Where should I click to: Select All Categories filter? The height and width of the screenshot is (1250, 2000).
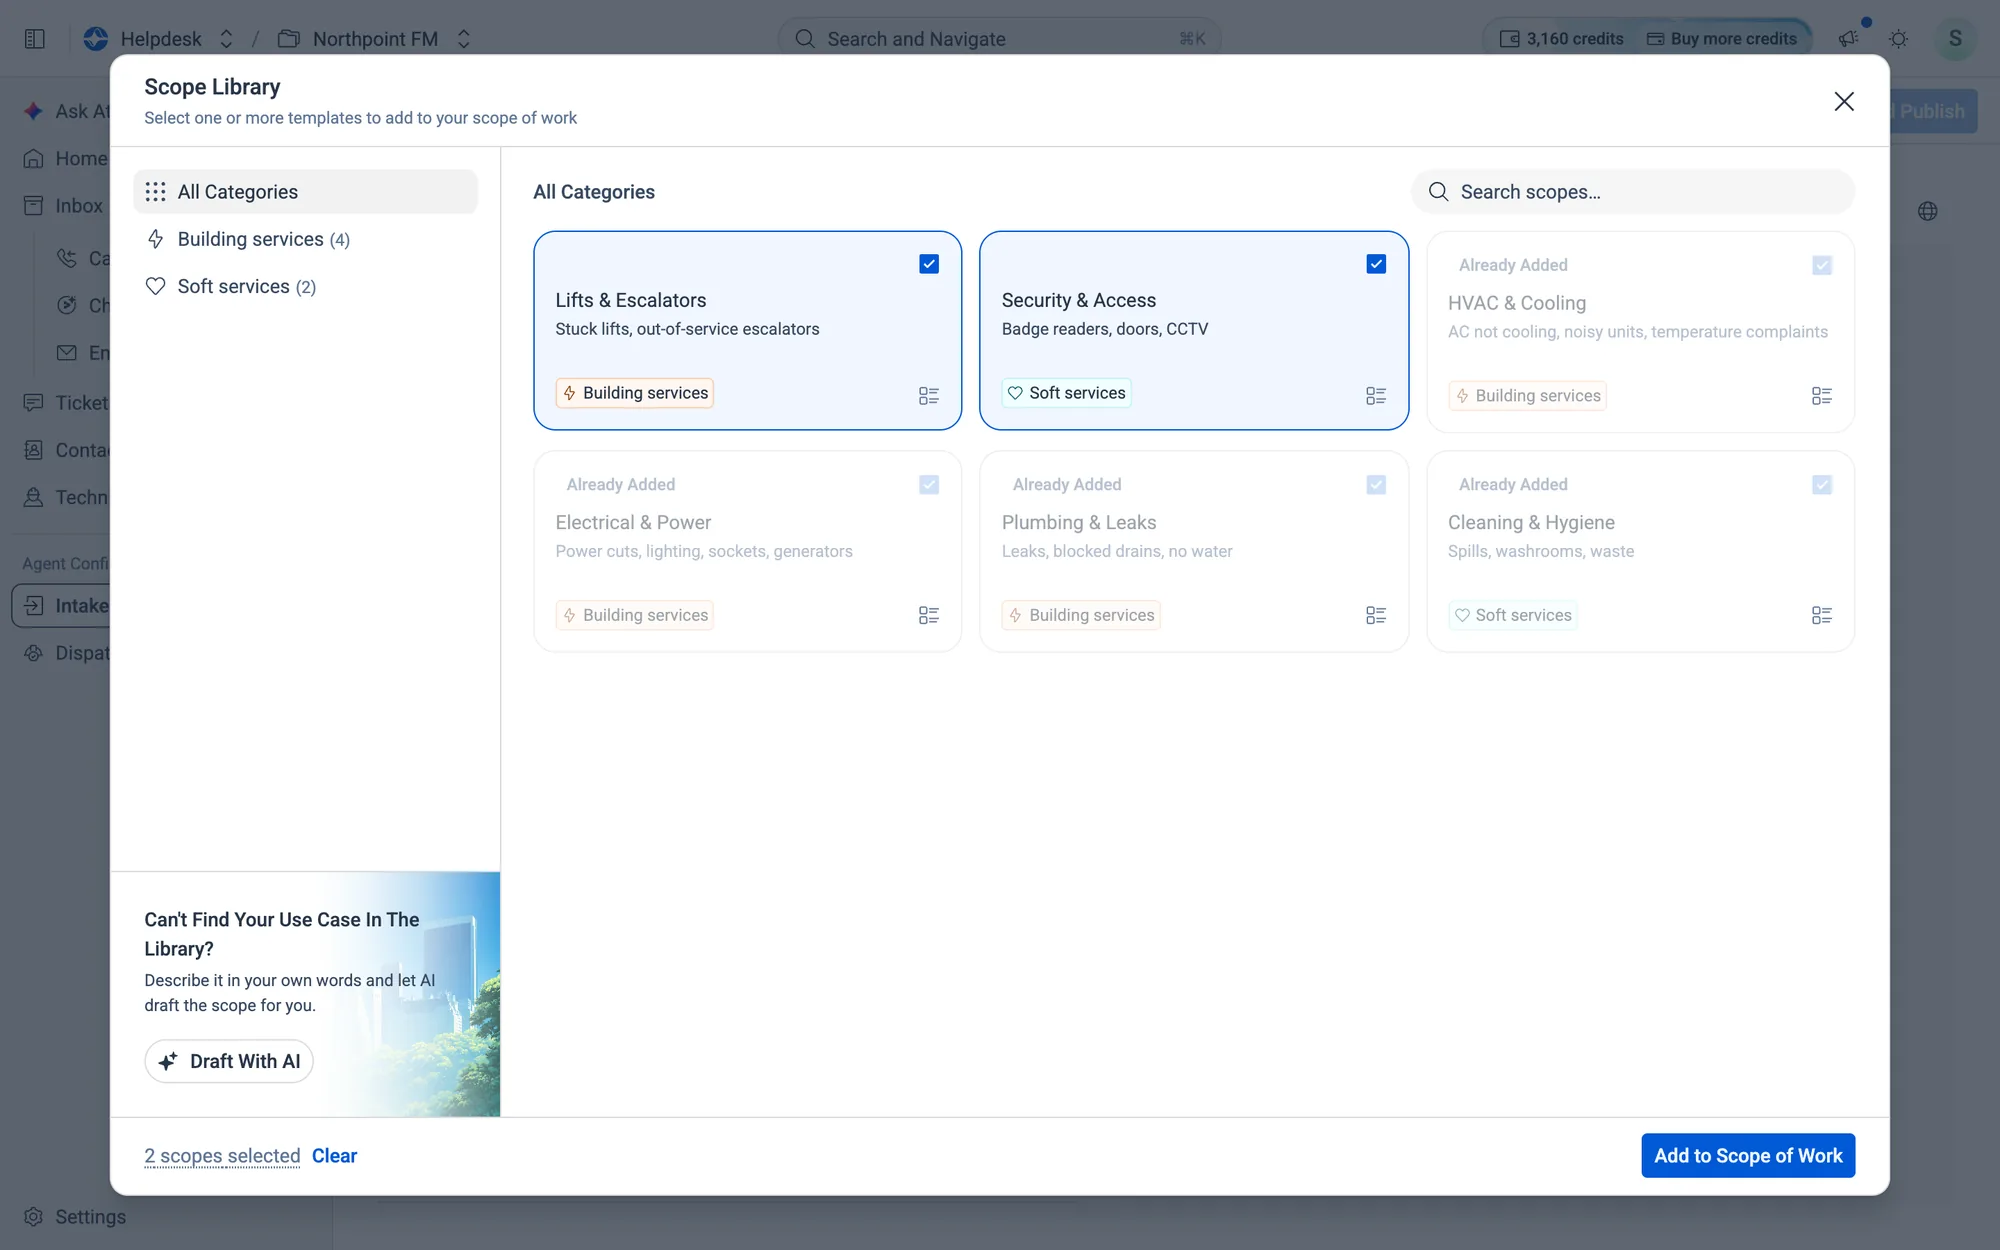point(305,191)
